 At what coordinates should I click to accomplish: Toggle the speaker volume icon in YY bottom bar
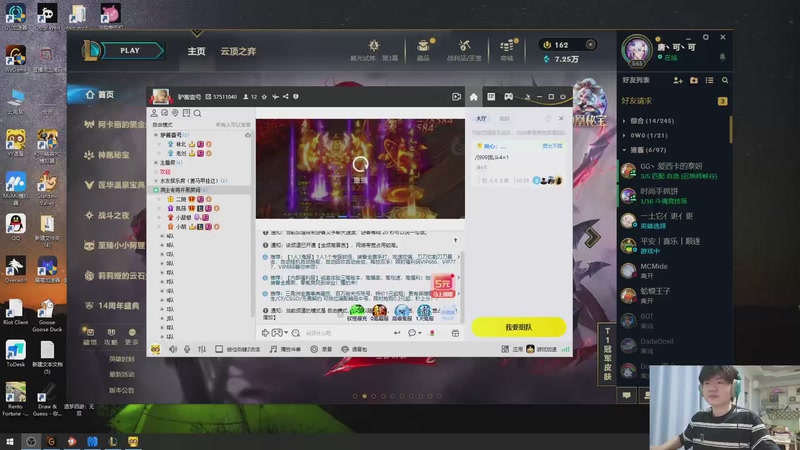(x=173, y=349)
